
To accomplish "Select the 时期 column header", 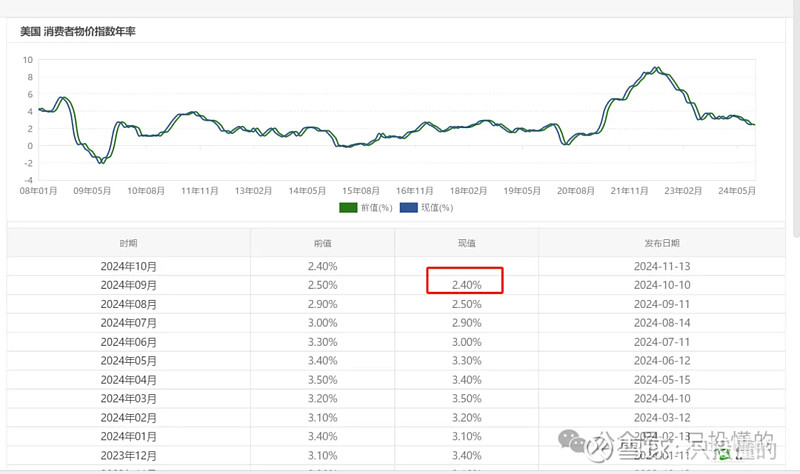I will tap(129, 243).
